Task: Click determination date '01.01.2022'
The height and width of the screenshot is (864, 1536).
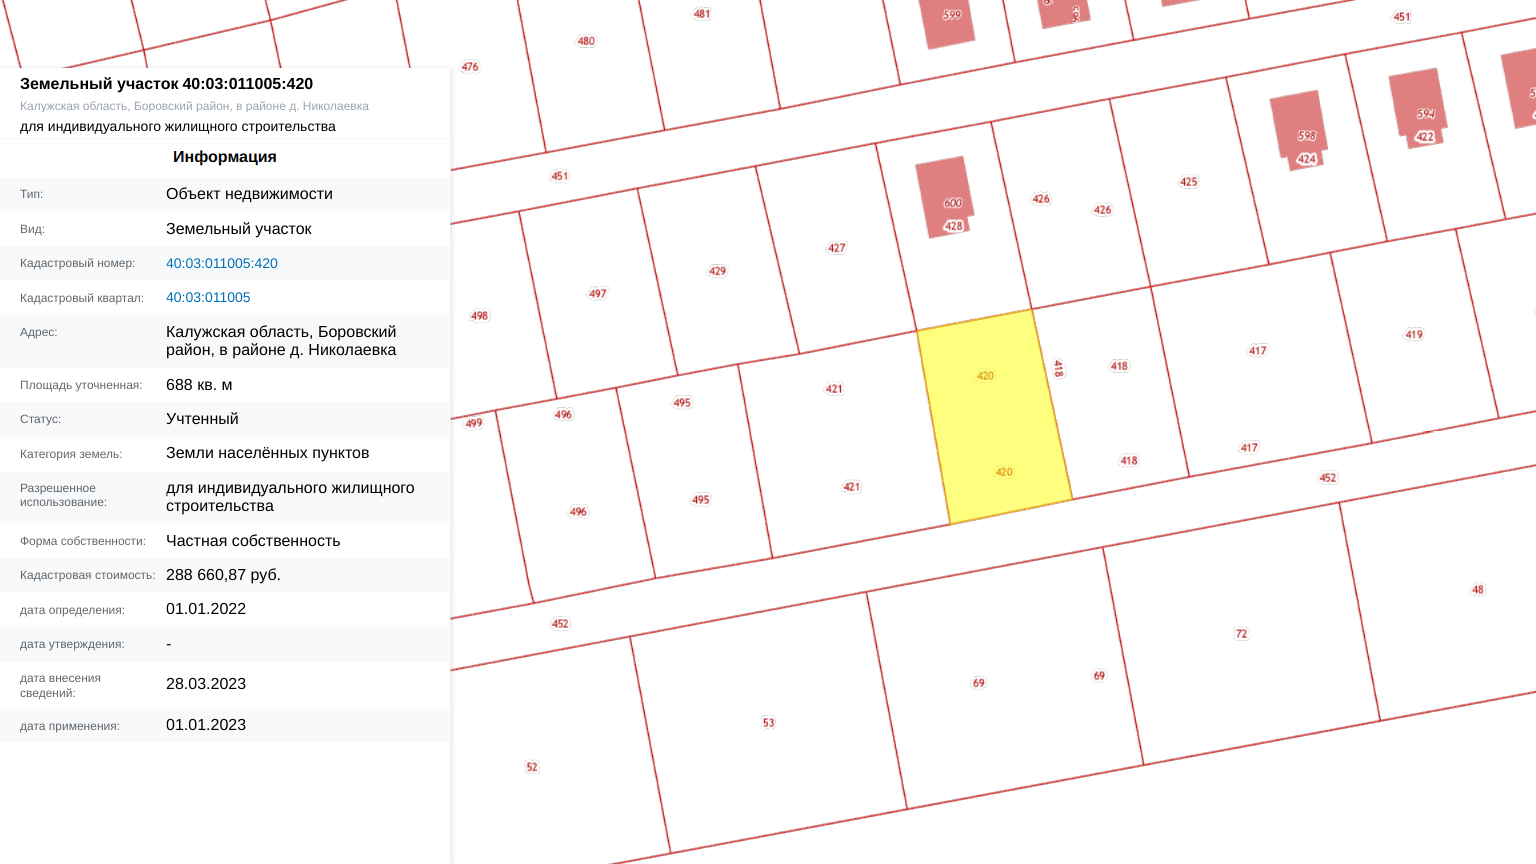Action: [x=206, y=609]
